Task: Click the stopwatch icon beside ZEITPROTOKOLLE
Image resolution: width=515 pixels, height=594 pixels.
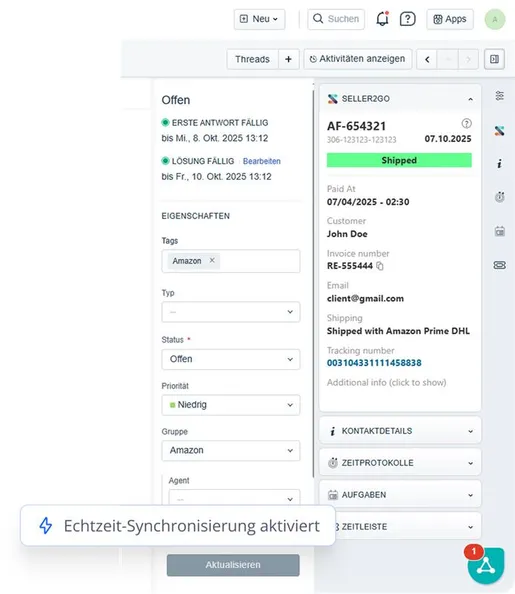Action: pos(332,463)
